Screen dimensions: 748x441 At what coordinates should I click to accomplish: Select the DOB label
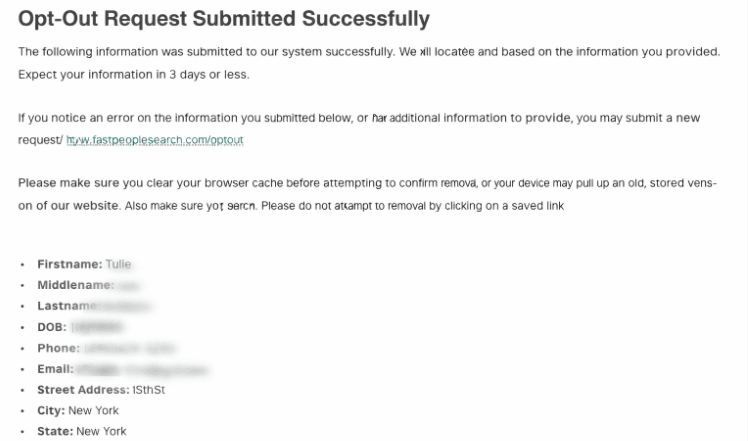[x=52, y=327]
